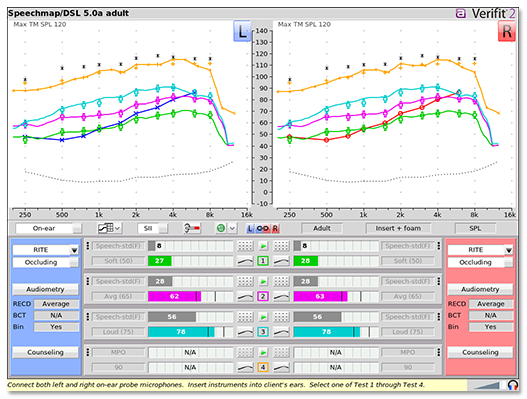Image resolution: width=527 pixels, height=399 pixels.
Task: Click right dotted-grid icon in Test 2 row
Action: pyautogui.click(x=281, y=281)
